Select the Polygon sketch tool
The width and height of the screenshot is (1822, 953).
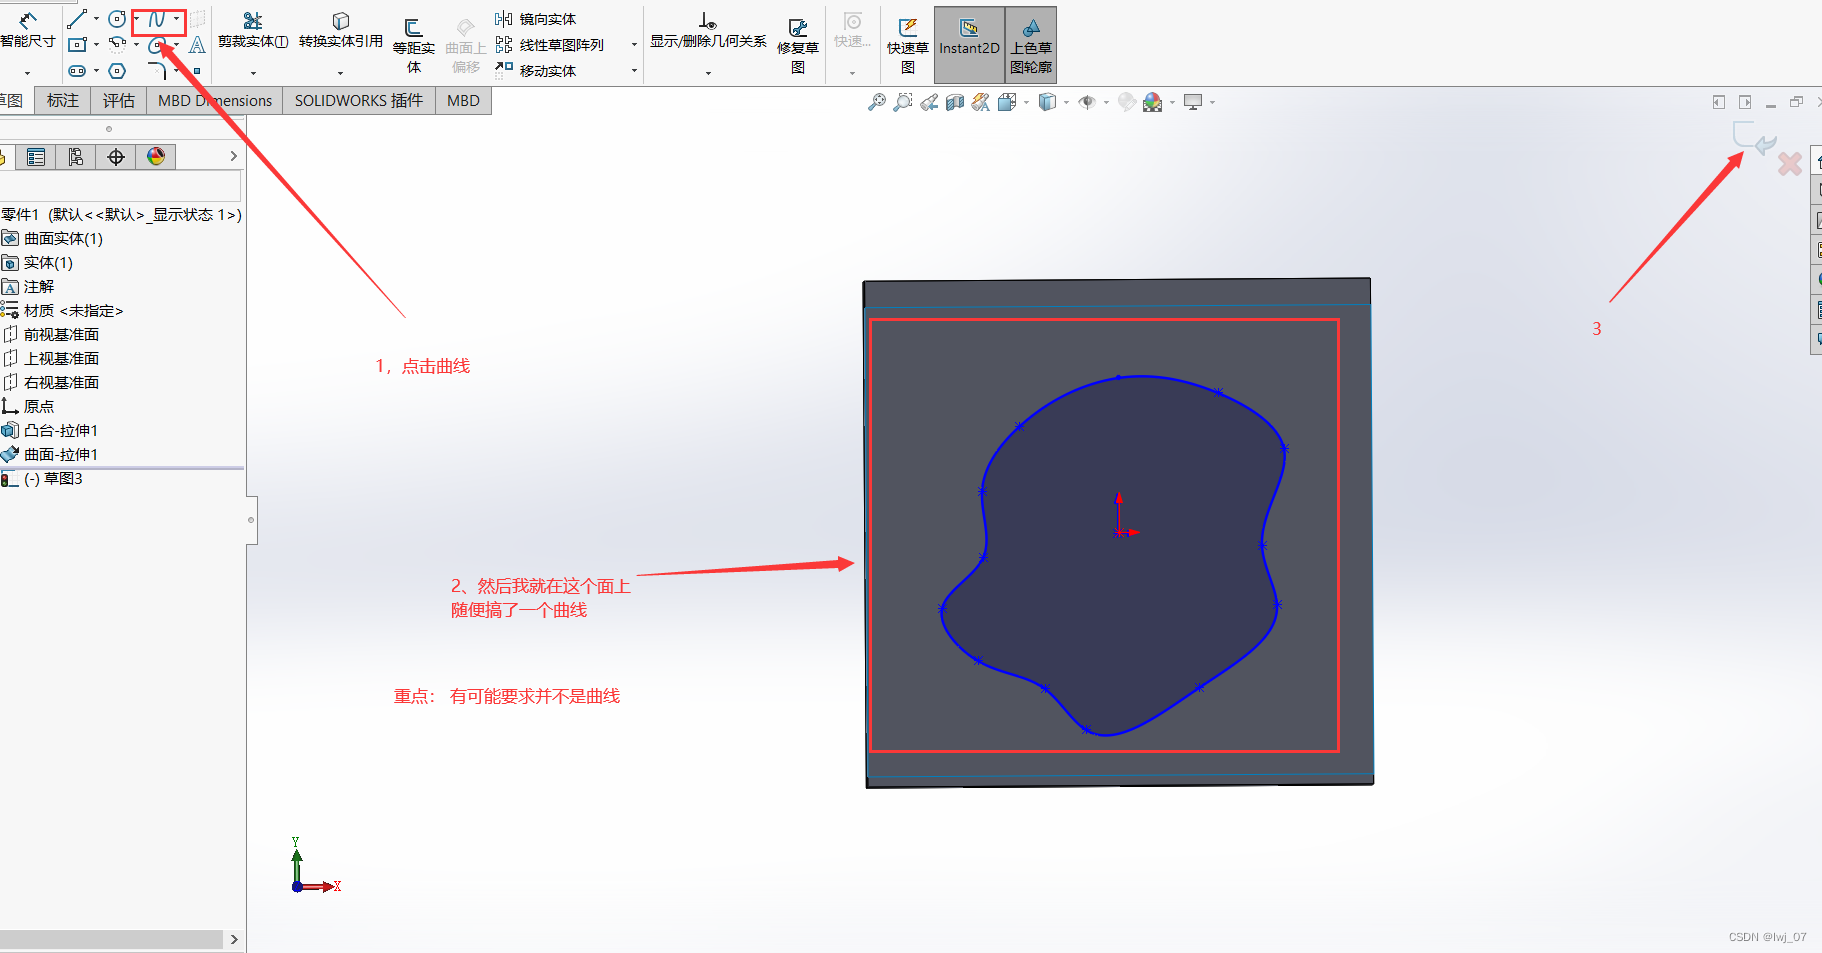(x=117, y=71)
